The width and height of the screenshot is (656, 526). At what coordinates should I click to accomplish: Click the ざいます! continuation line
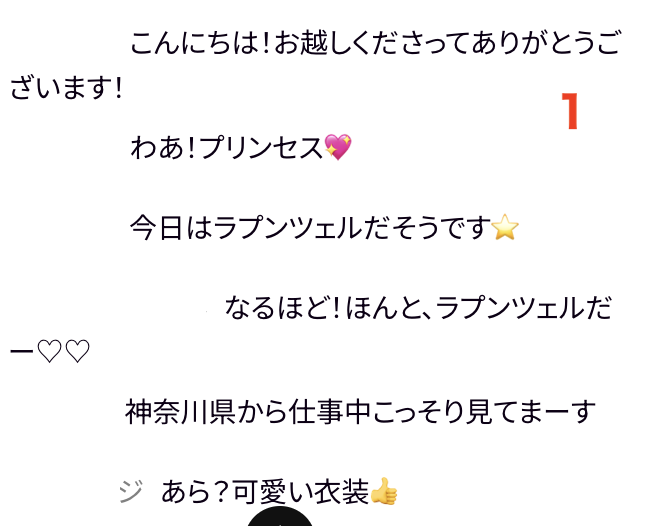(x=66, y=88)
